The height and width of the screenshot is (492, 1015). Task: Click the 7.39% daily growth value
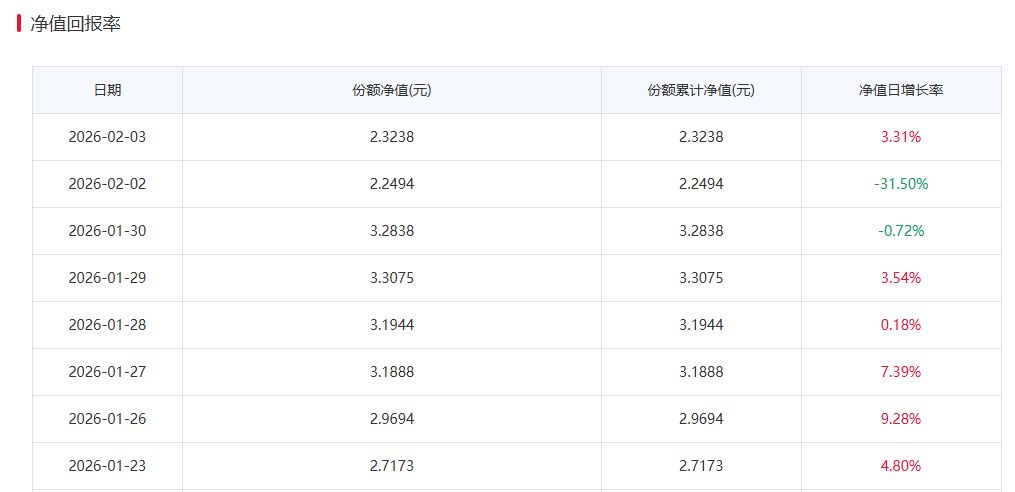tap(900, 372)
